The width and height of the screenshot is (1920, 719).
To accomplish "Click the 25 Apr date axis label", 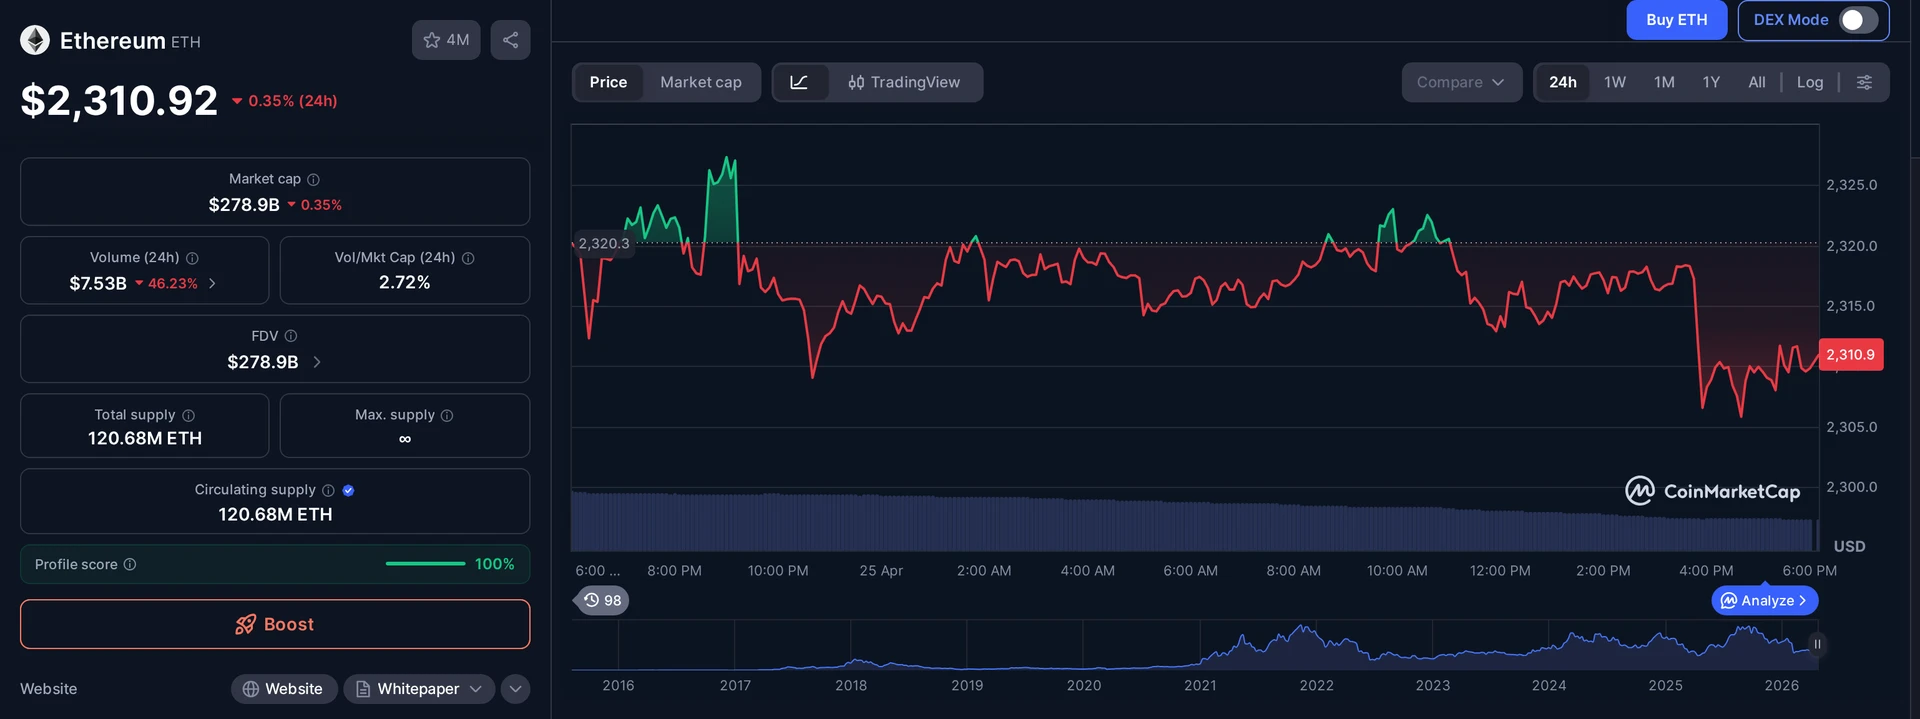I will click(881, 571).
